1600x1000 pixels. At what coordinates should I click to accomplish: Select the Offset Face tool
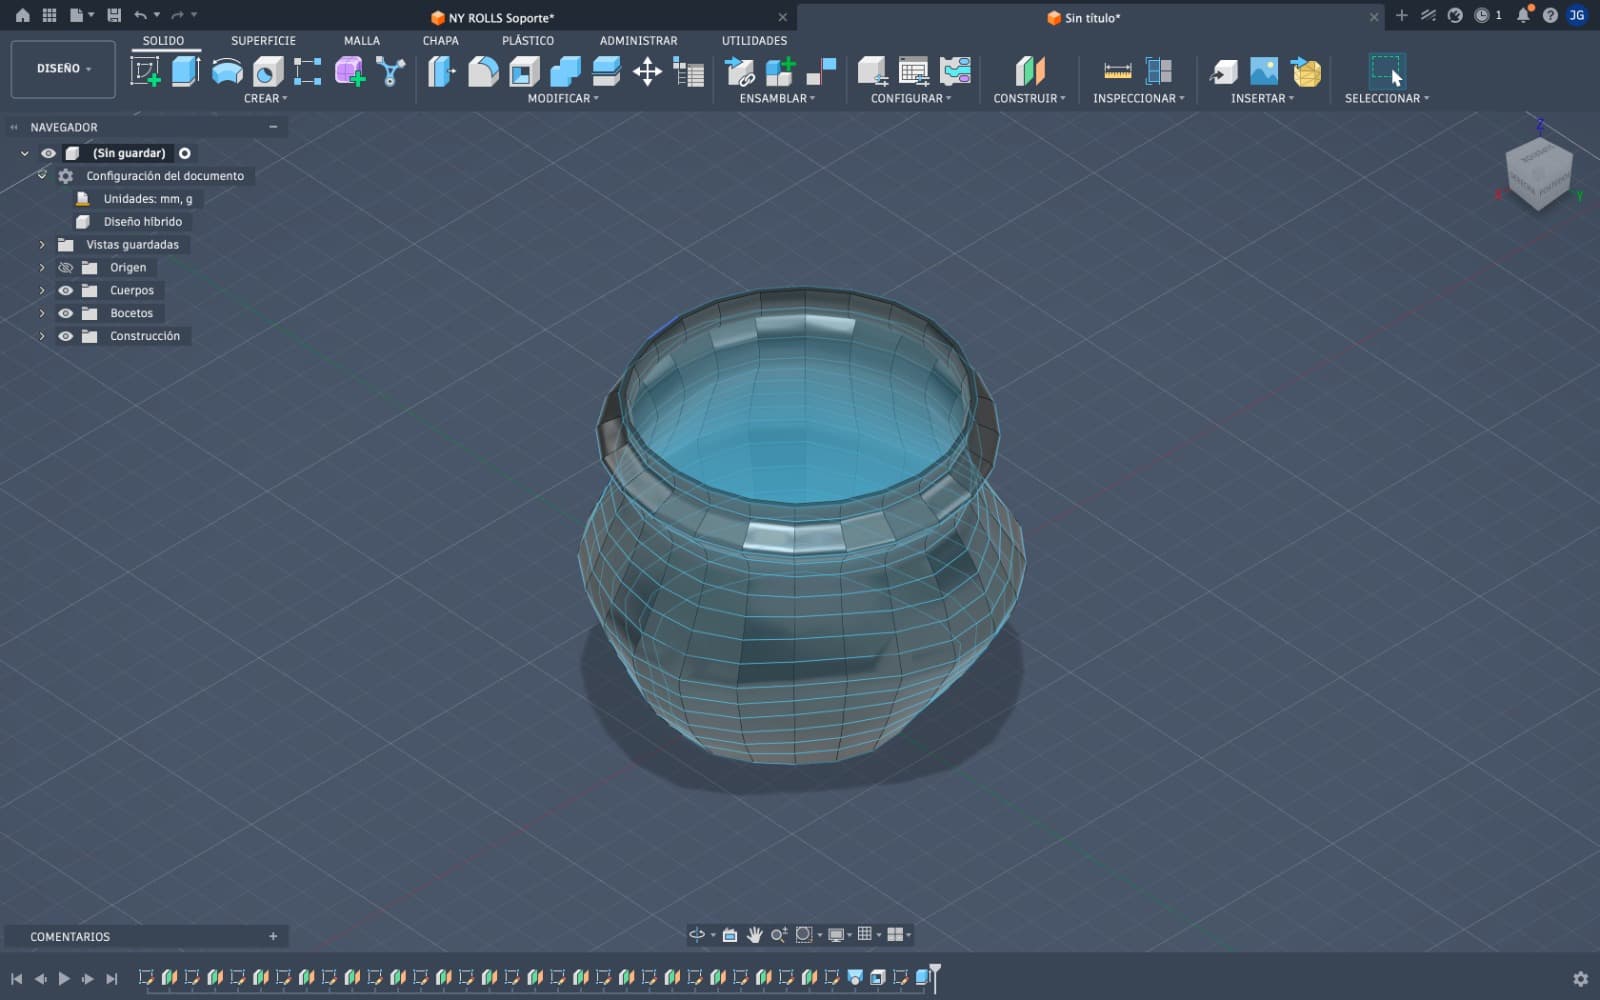606,71
